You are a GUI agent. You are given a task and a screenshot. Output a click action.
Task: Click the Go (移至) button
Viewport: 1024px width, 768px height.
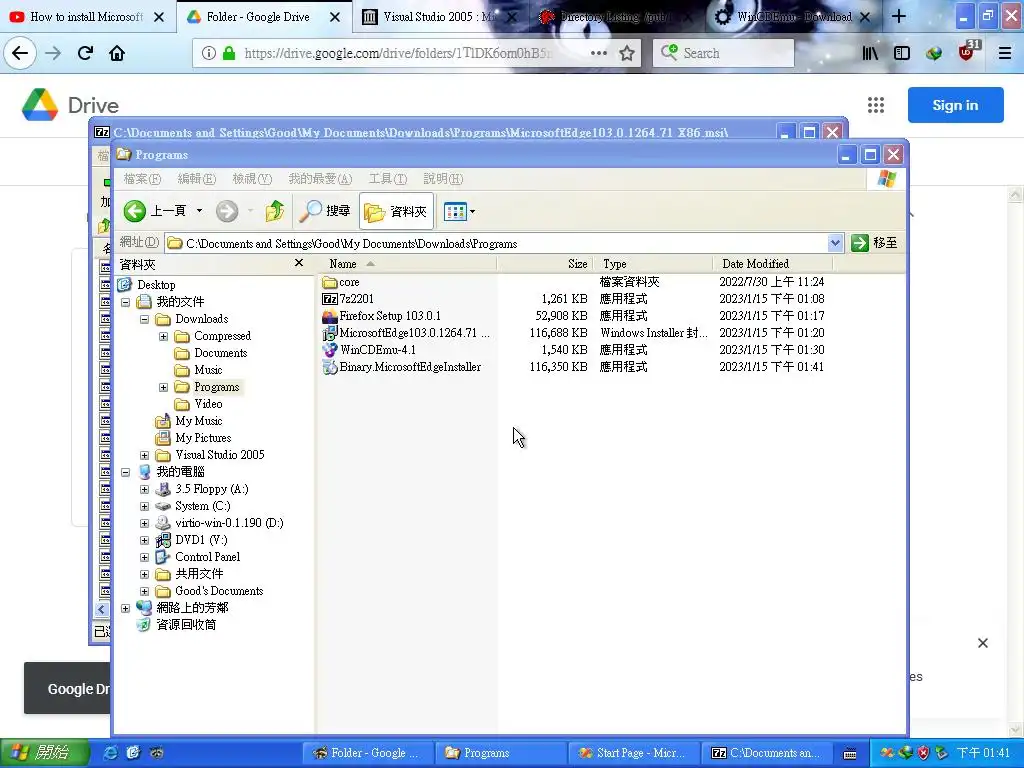click(875, 243)
